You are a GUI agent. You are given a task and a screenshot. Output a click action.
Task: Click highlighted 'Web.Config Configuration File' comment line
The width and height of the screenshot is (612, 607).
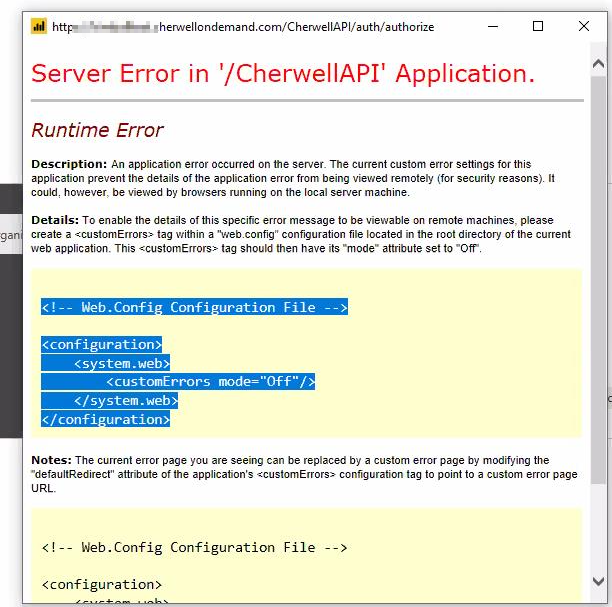point(194,307)
